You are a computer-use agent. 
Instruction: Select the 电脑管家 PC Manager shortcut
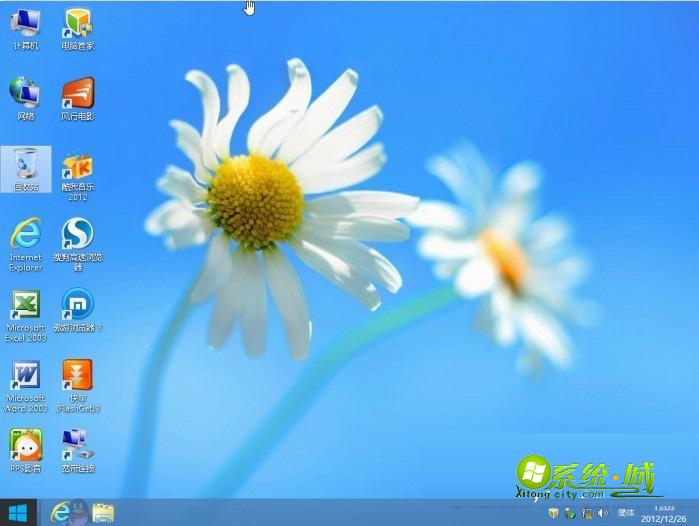click(x=78, y=29)
